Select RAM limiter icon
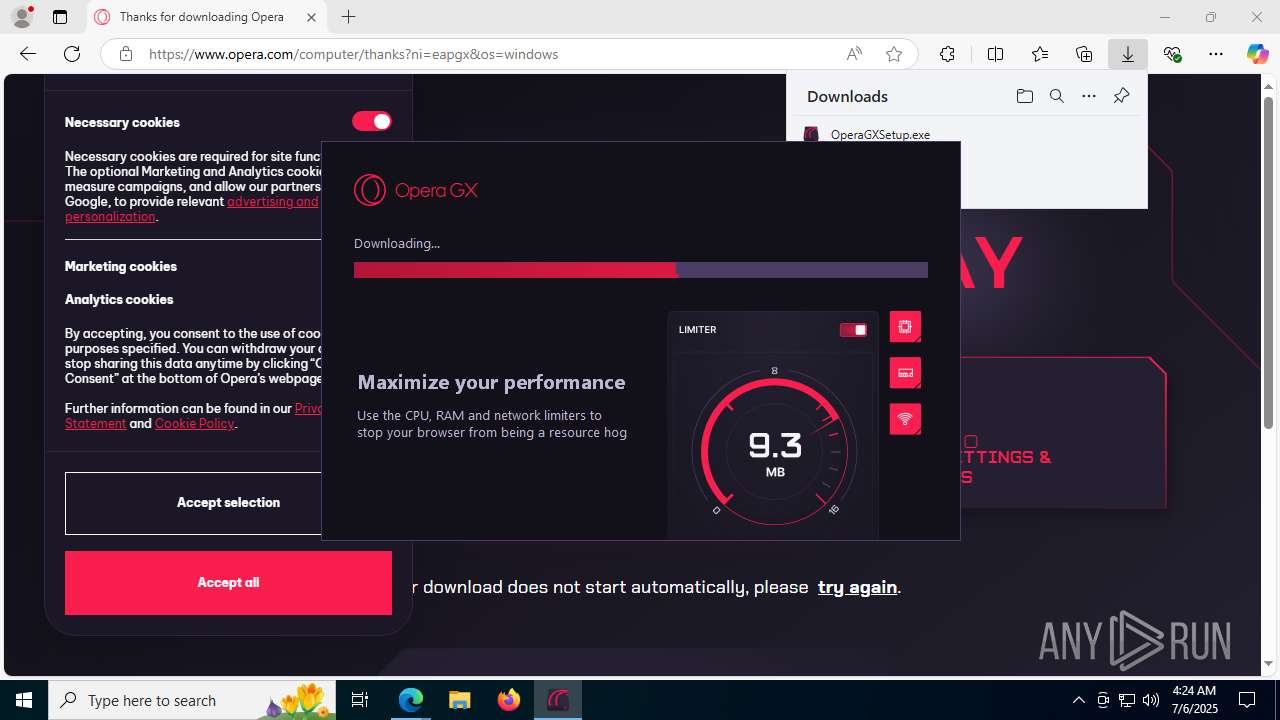The height and width of the screenshot is (720, 1280). pyautogui.click(x=905, y=373)
